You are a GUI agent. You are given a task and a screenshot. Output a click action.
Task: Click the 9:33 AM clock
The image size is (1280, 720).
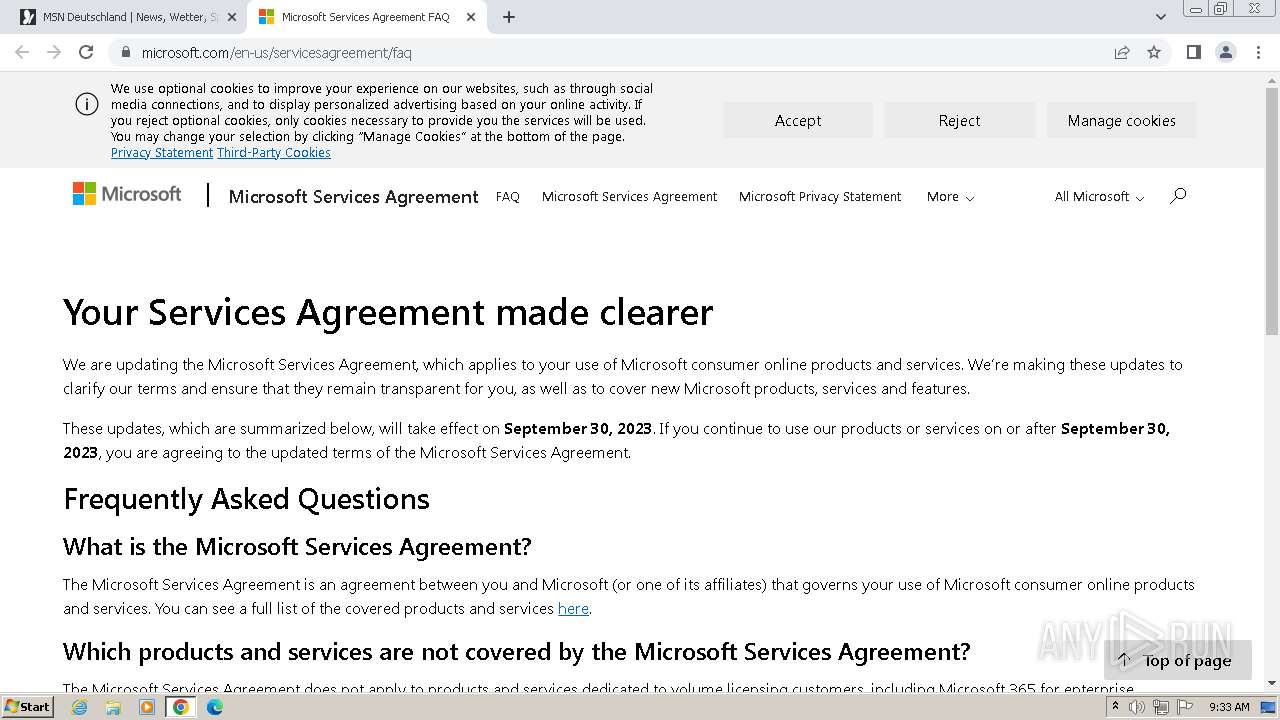tap(1229, 707)
